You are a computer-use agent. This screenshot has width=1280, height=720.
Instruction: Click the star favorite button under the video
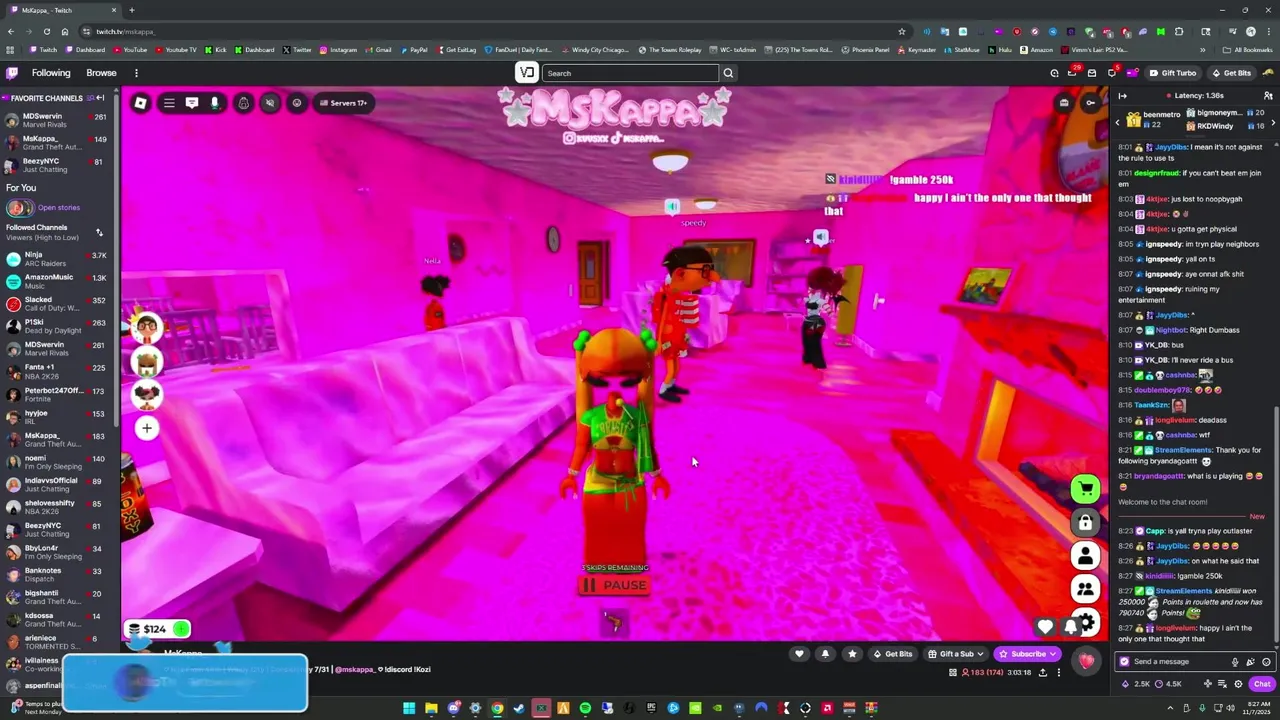point(852,654)
